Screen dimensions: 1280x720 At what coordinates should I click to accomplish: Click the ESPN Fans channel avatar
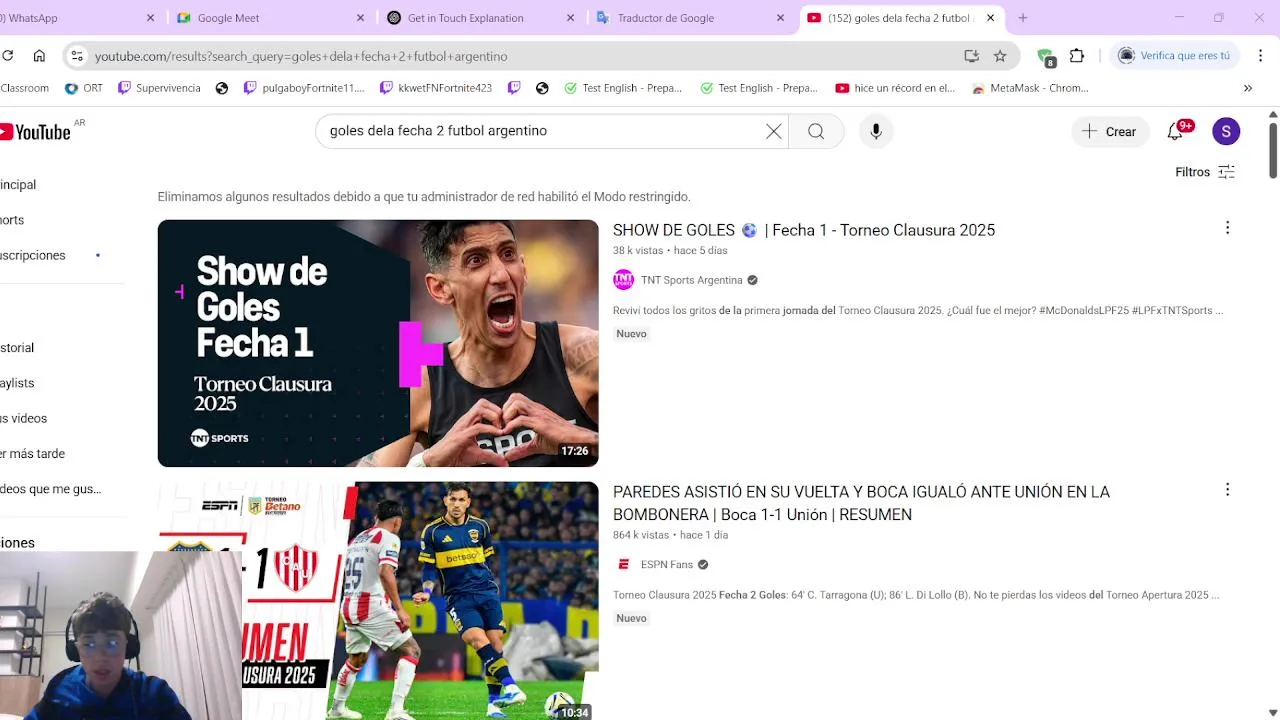click(x=623, y=565)
